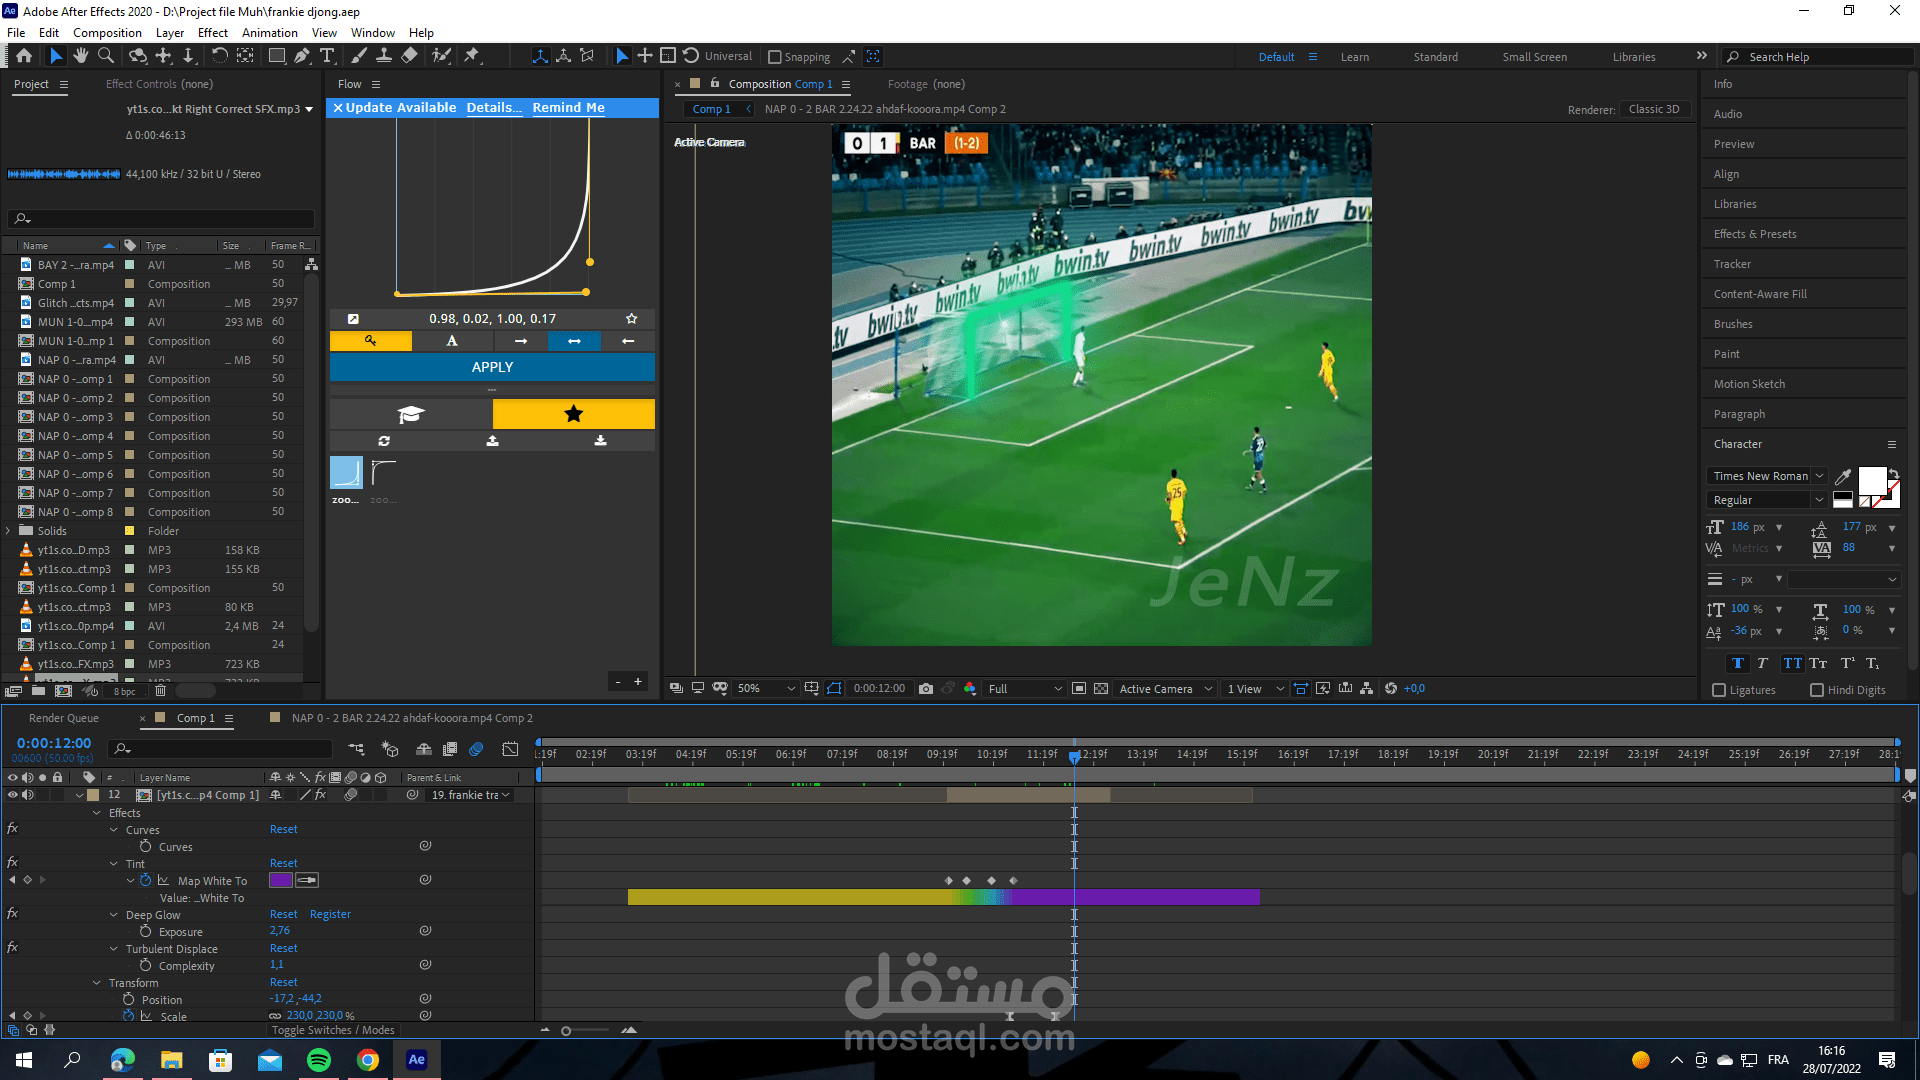Expand the Solids folder in Project panel
Image resolution: width=1920 pixels, height=1080 pixels.
(9, 531)
